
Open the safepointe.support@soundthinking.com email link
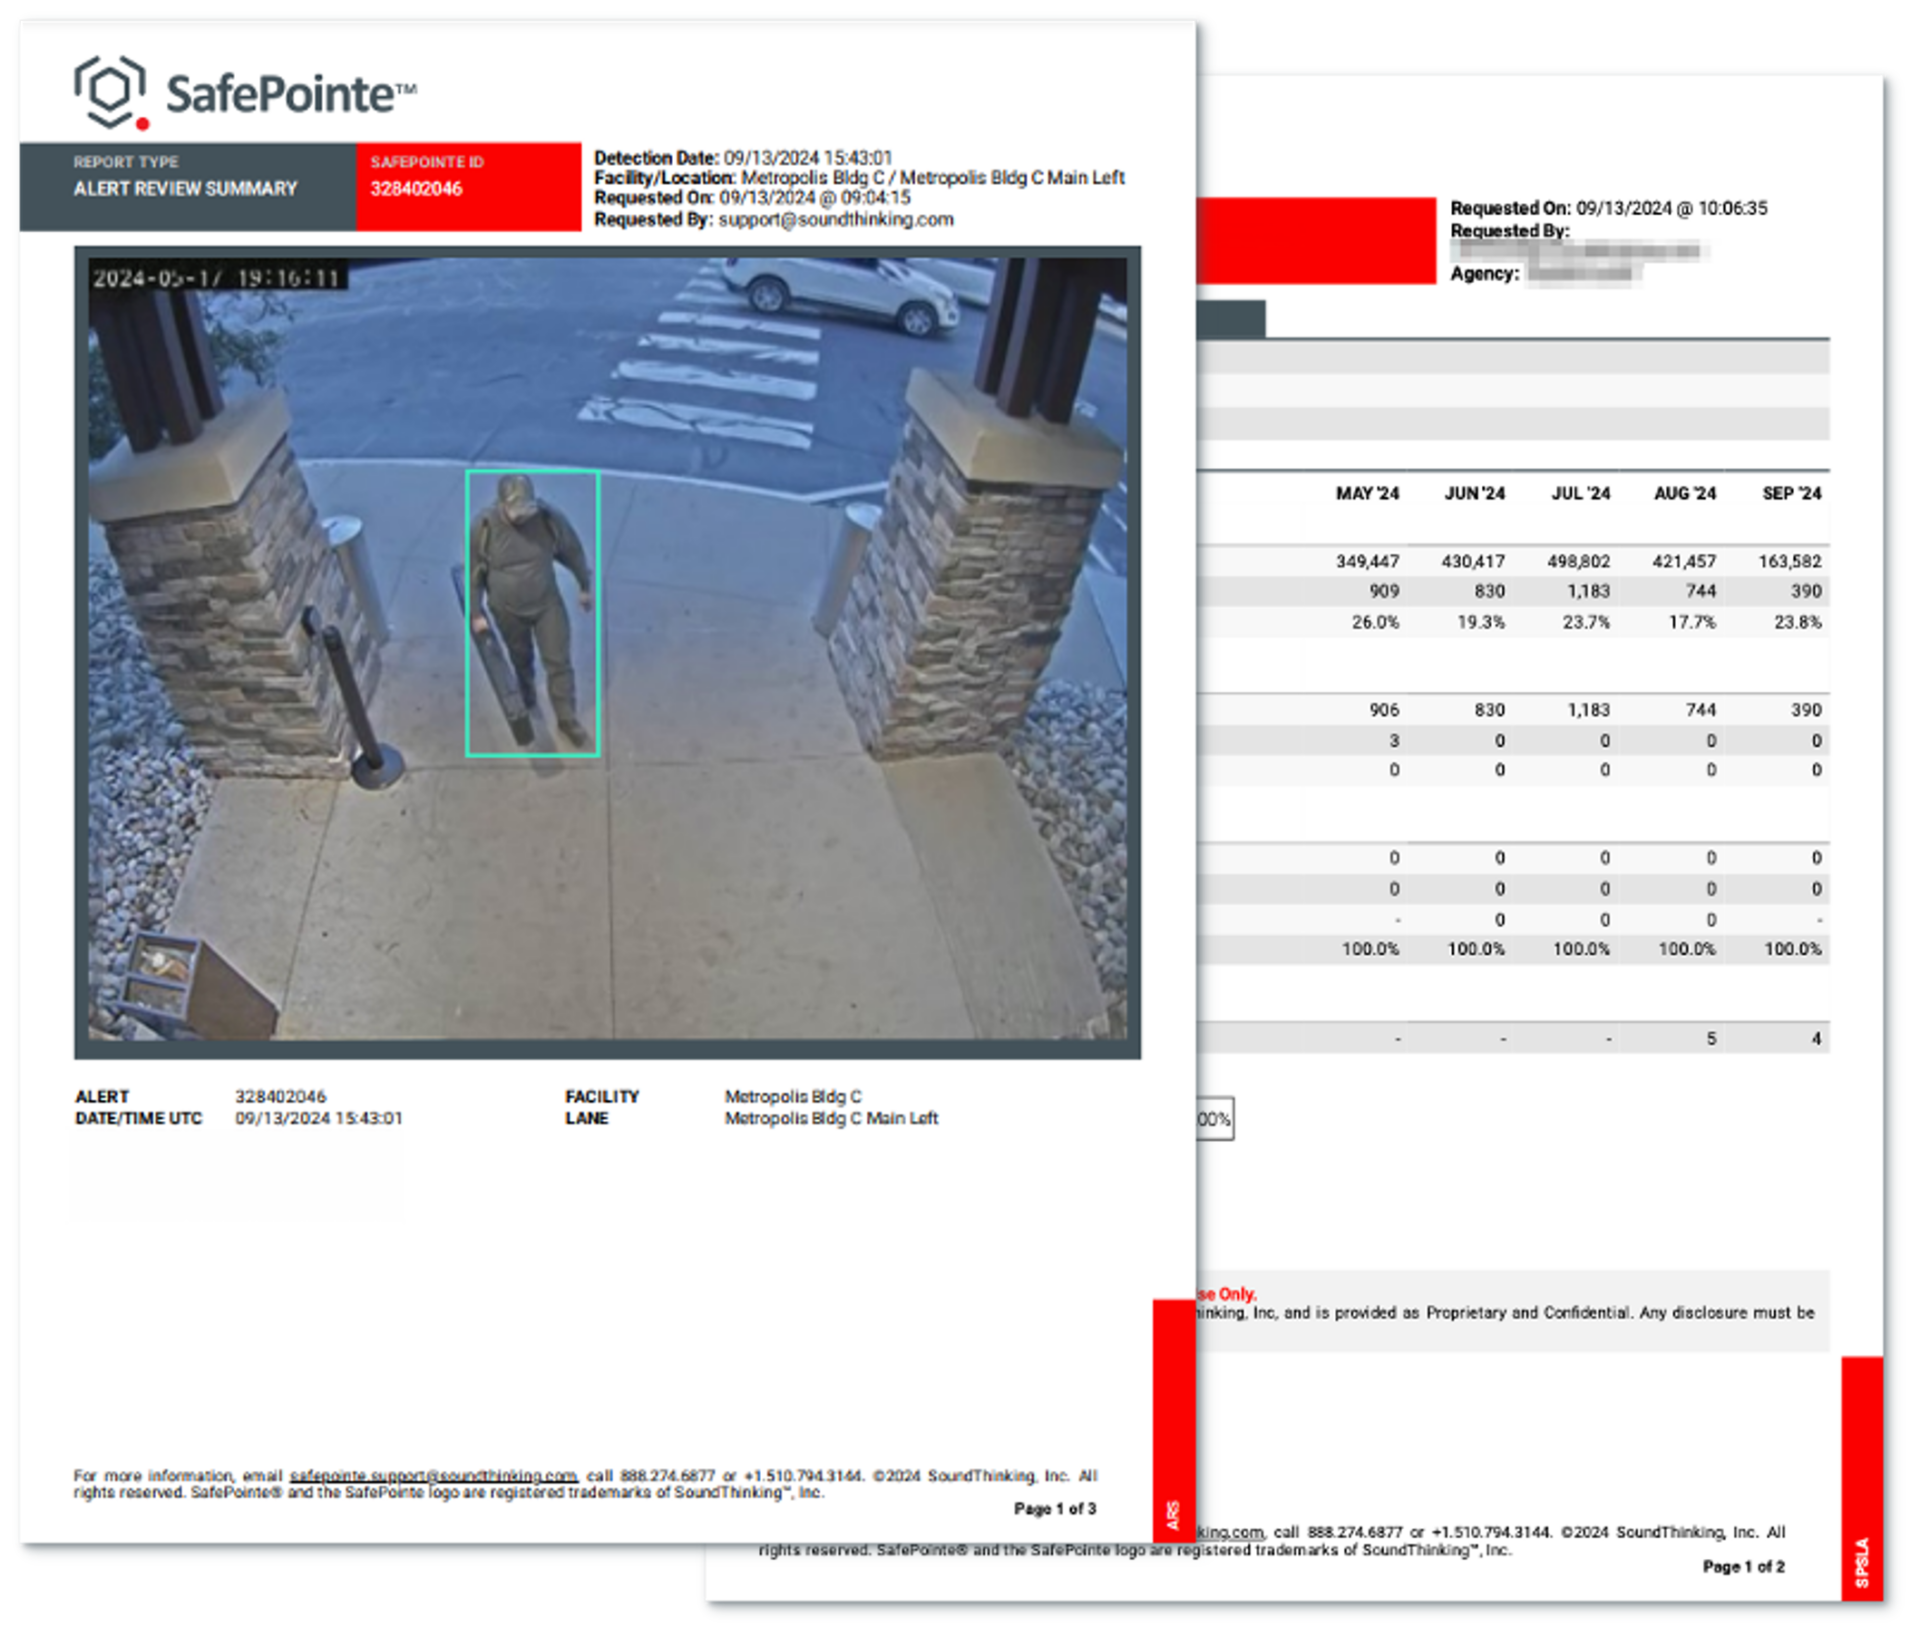click(433, 1476)
